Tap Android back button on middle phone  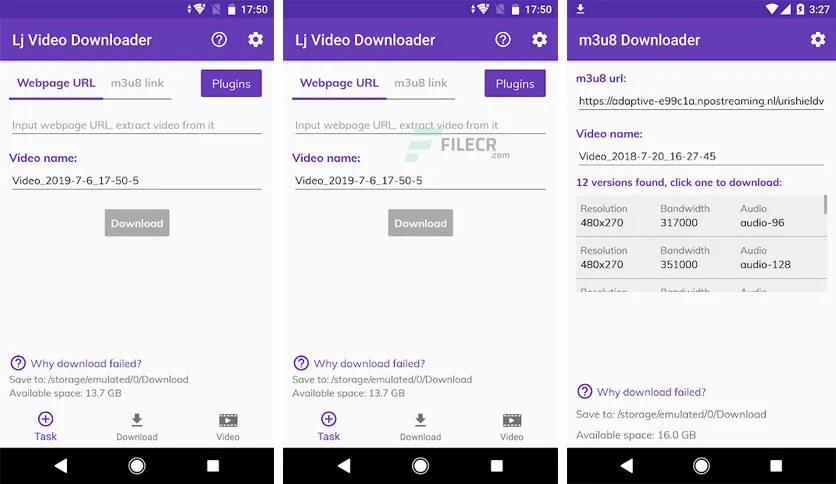coord(344,466)
